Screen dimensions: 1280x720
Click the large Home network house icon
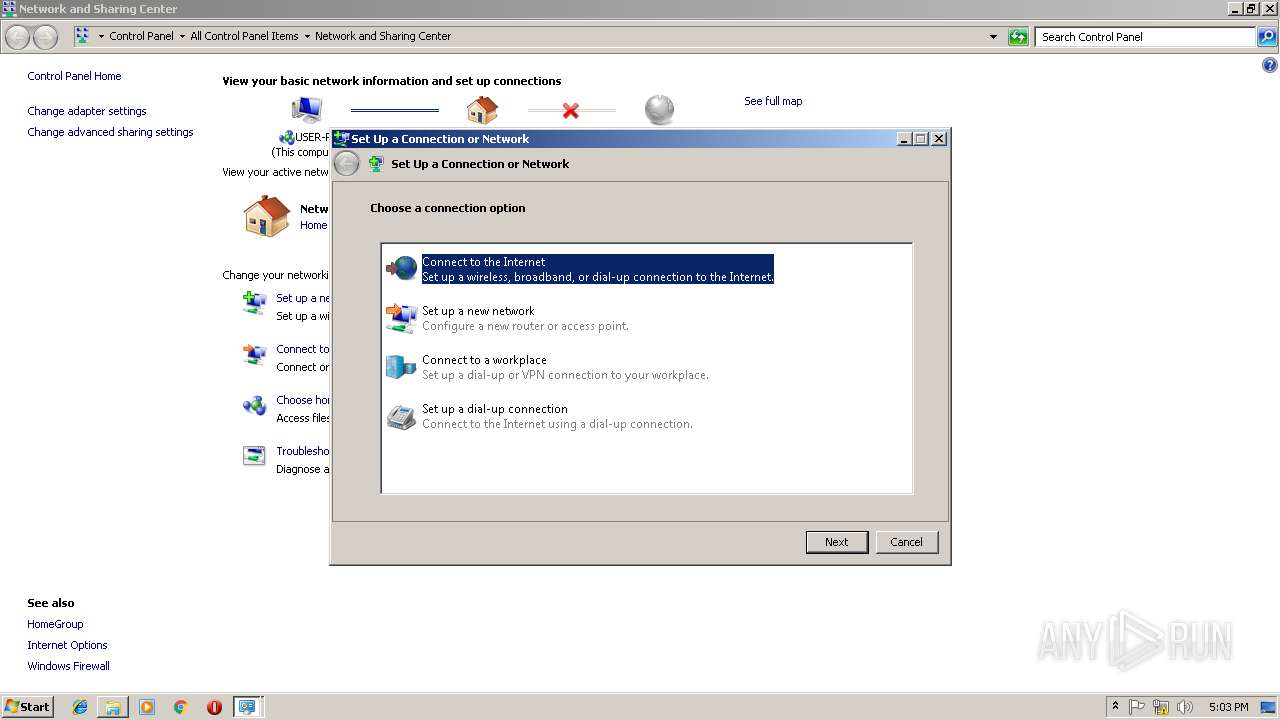[x=267, y=216]
